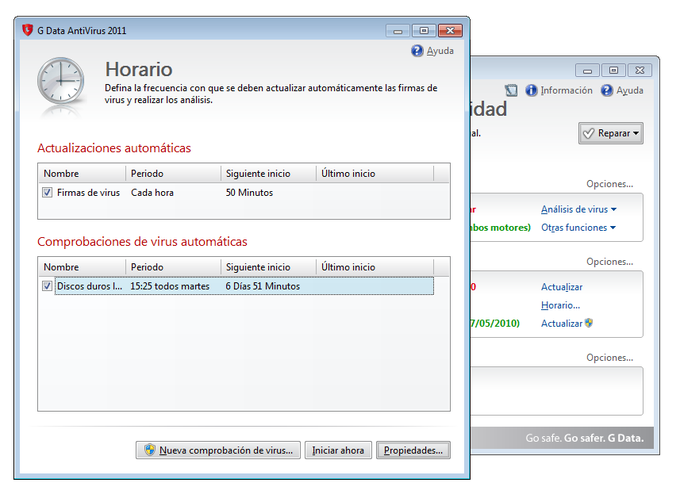
Task: Toggle the Discos duros l... checkbox
Action: click(47, 286)
